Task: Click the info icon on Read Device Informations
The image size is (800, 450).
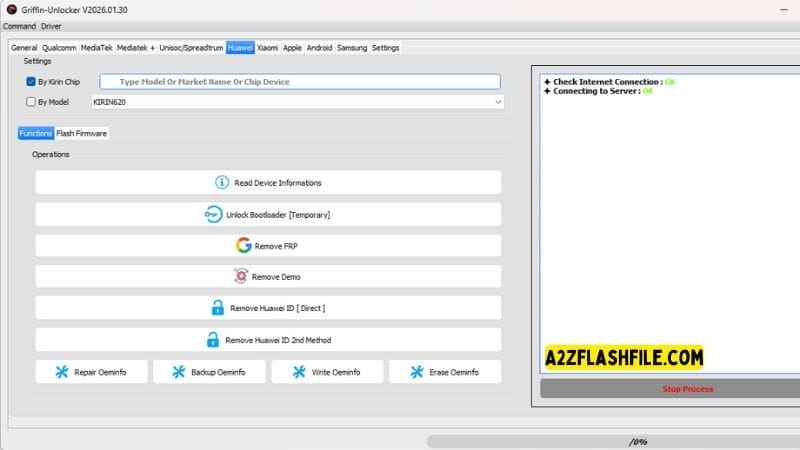Action: click(222, 182)
